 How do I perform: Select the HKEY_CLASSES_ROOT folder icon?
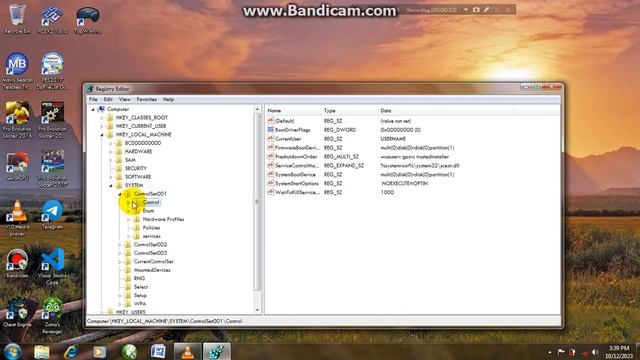click(110, 118)
